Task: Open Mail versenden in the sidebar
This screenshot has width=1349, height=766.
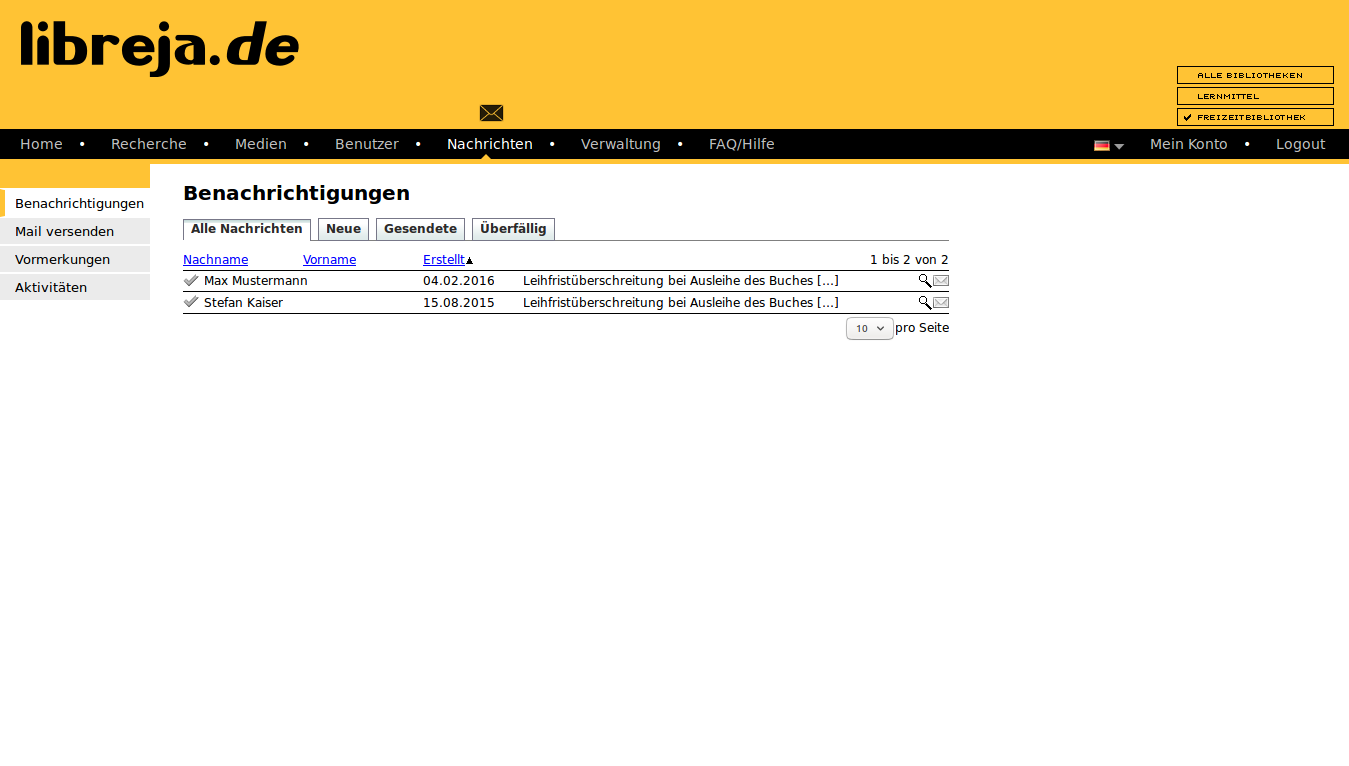Action: click(65, 231)
